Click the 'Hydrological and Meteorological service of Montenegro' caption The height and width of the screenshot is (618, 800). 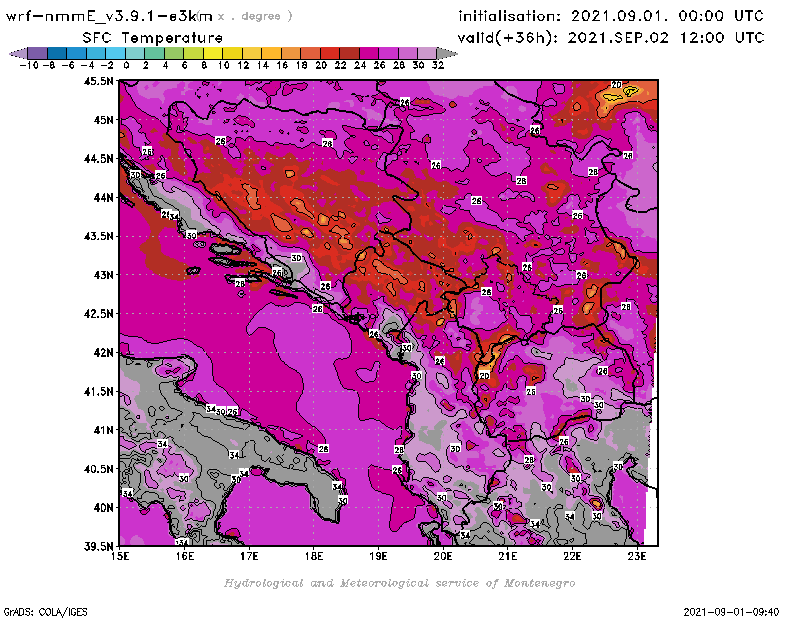coord(399,583)
